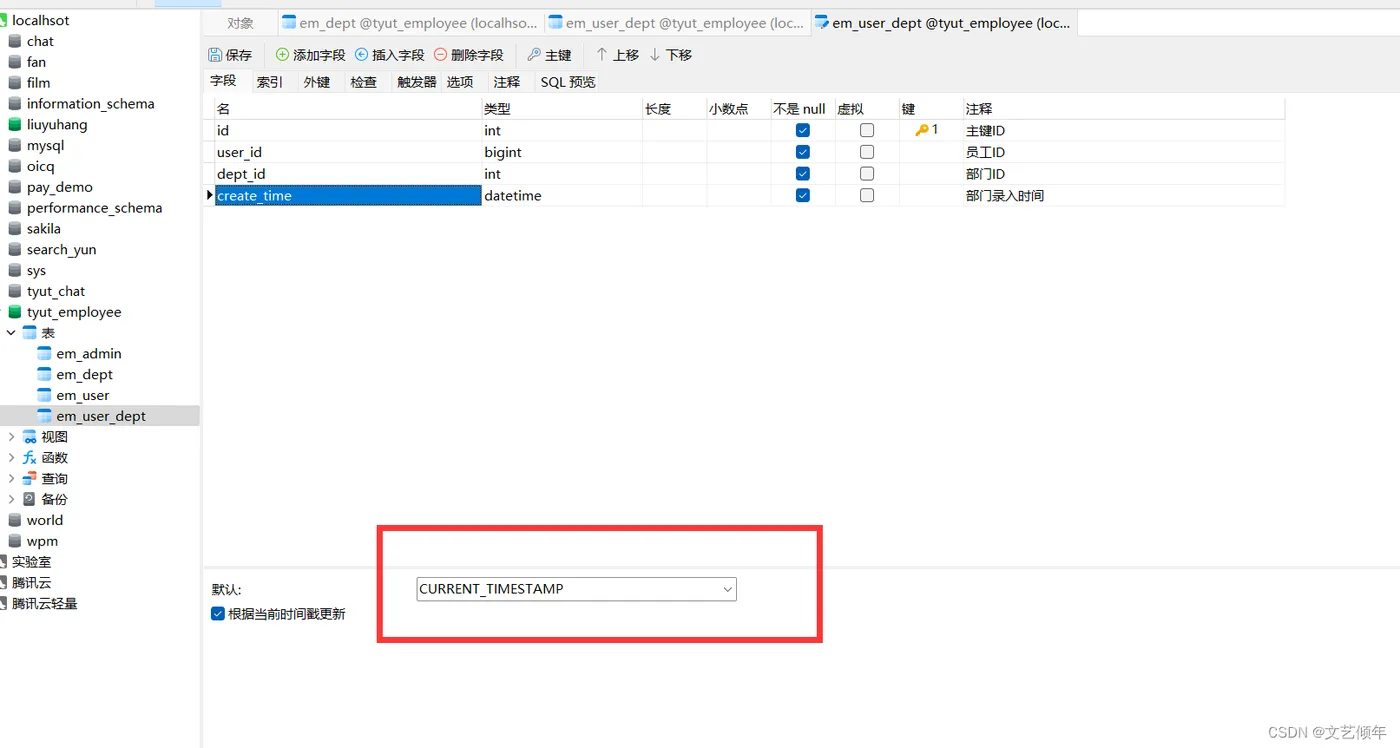
Task: Toggle the 根据当前时间戳更新 checkbox
Action: coord(218,614)
